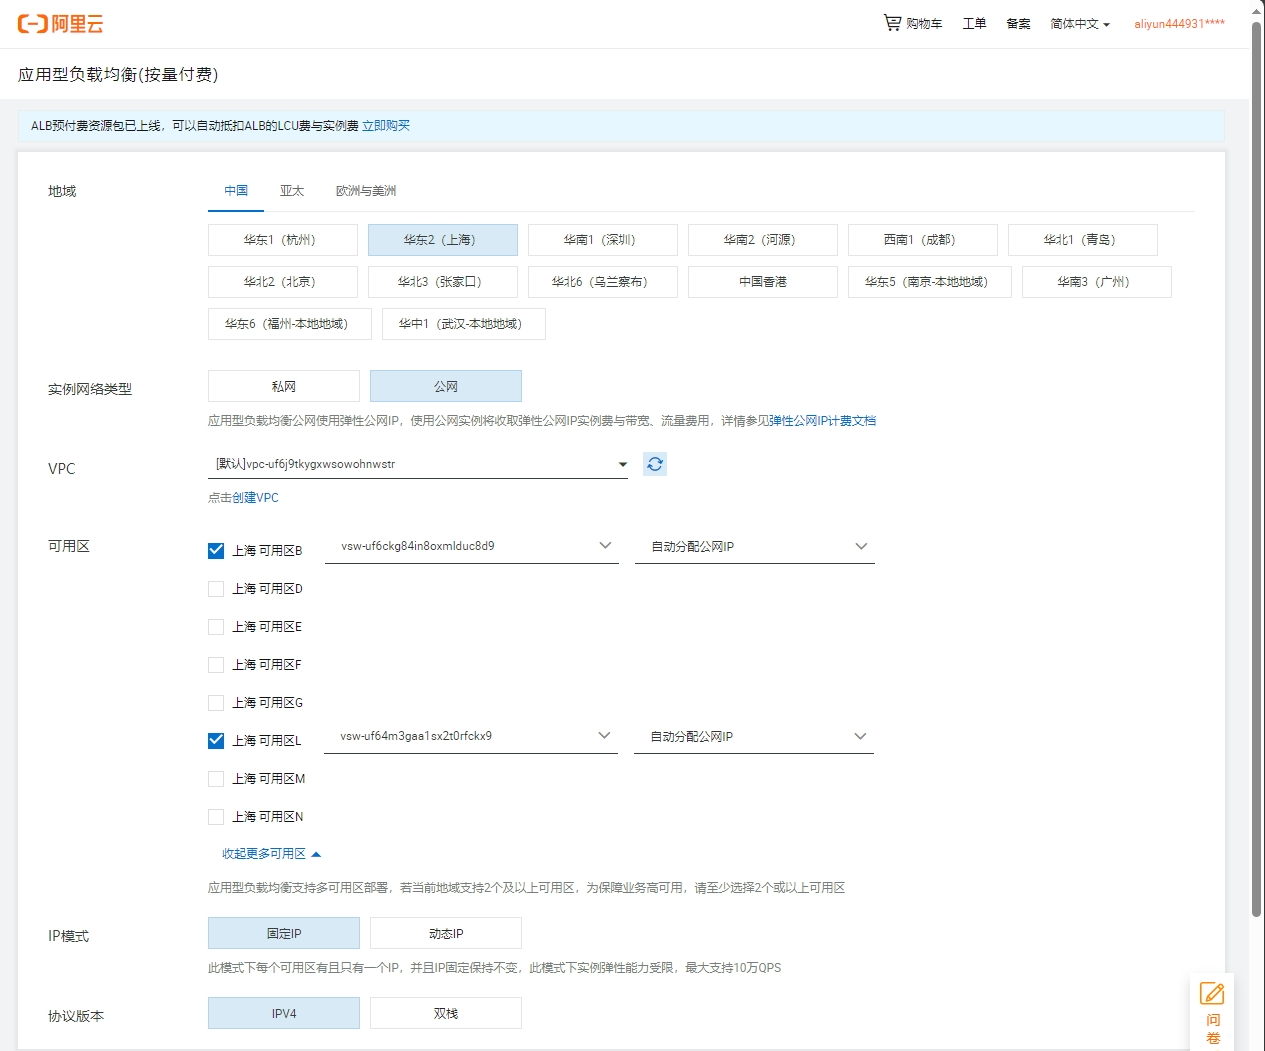Choose the 动态IP mode option
This screenshot has width=1265, height=1051.
446,934
